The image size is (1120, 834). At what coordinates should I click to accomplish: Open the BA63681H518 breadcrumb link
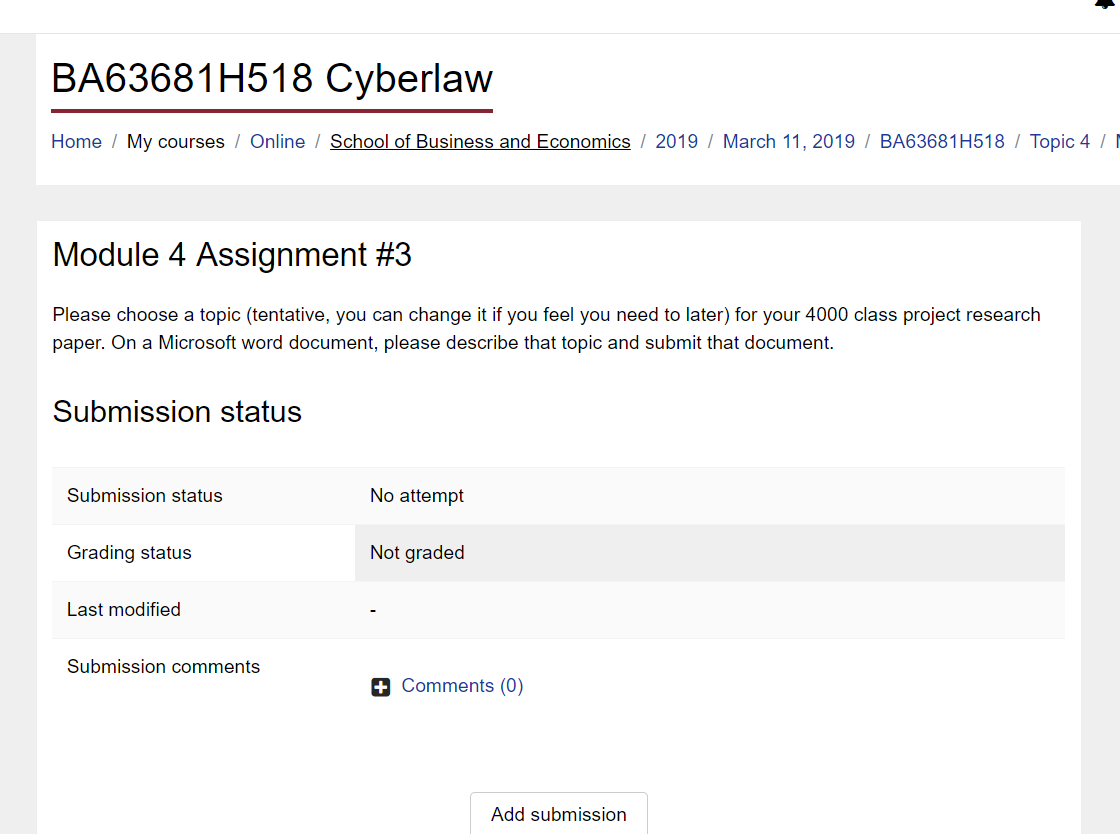pyautogui.click(x=941, y=141)
